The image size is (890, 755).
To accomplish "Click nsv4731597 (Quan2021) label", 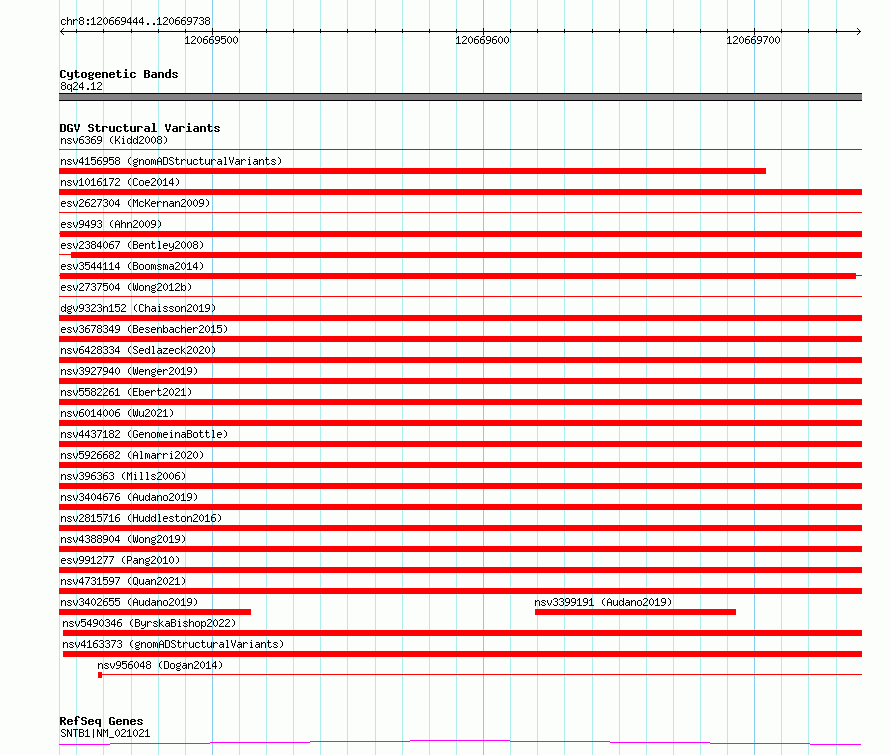I will [123, 581].
